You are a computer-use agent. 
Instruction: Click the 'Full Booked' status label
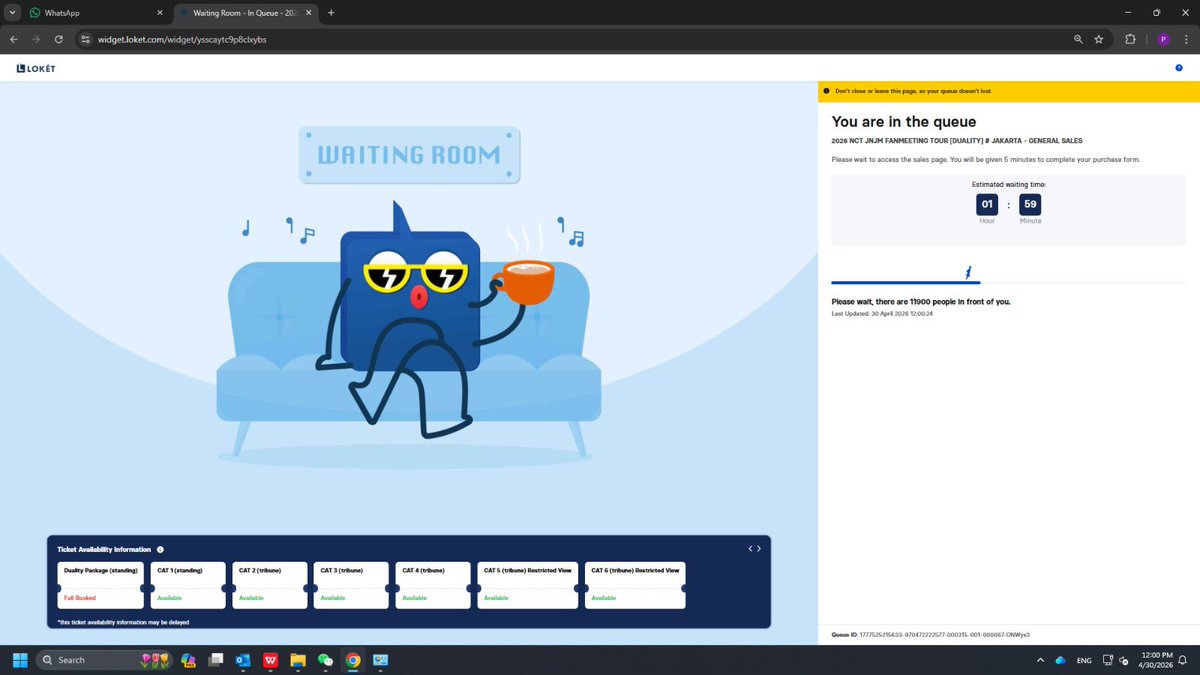pyautogui.click(x=80, y=598)
